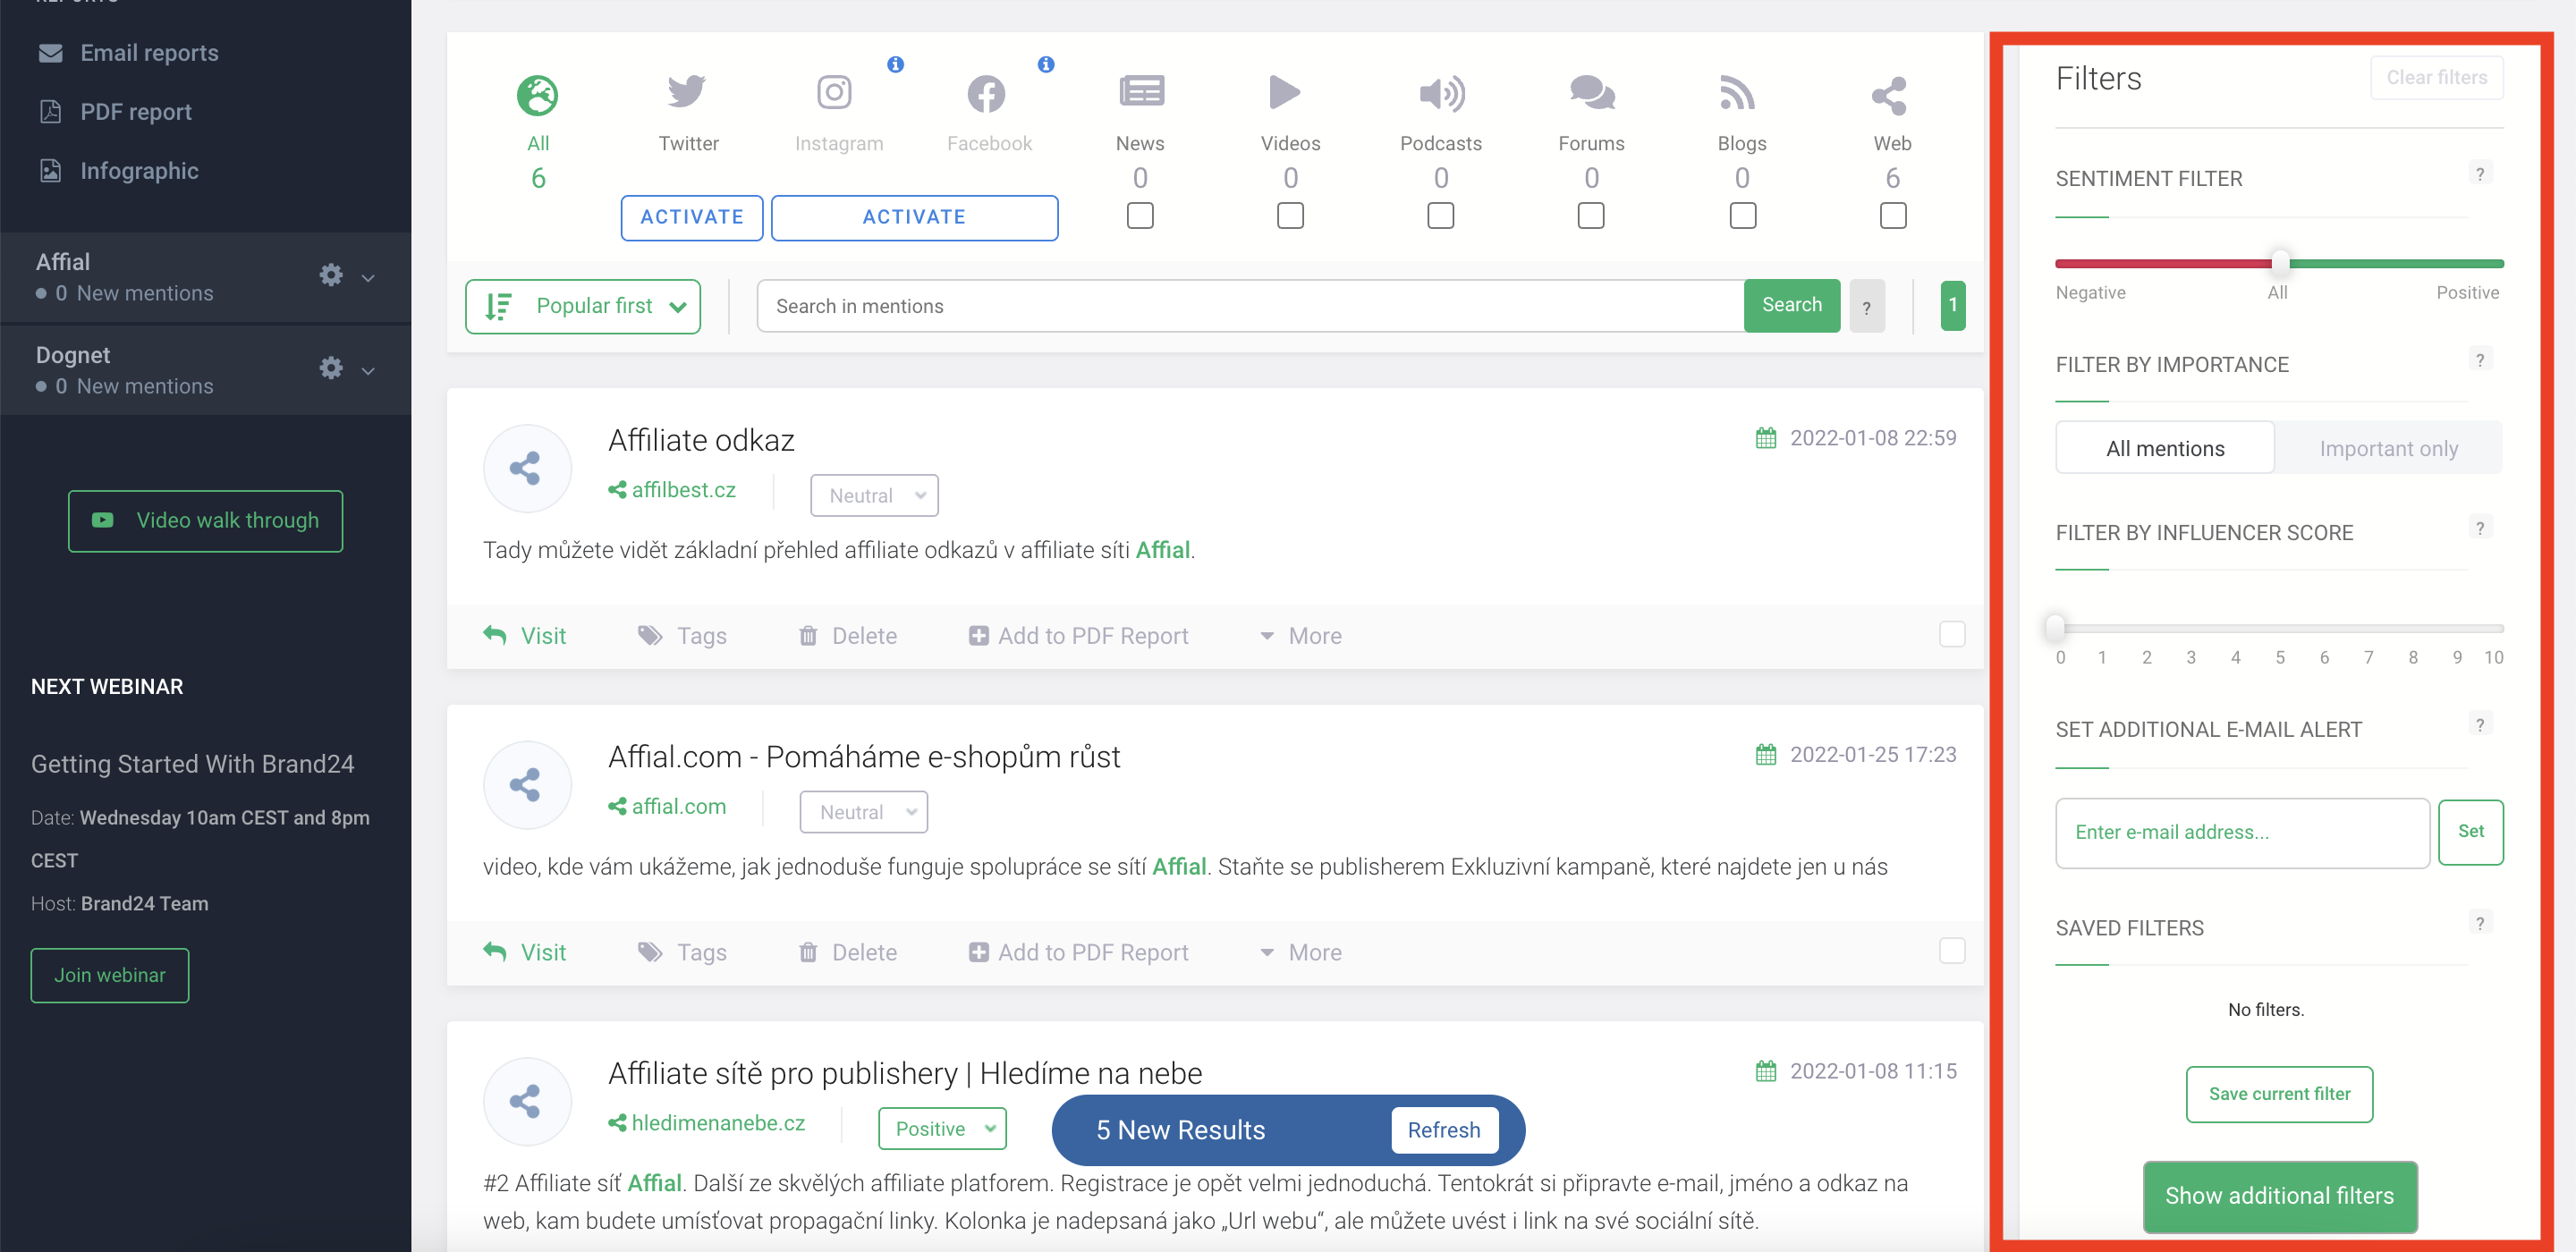Select the Affiliate odkaz mention checkbox
The width and height of the screenshot is (2576, 1252).
tap(1952, 634)
